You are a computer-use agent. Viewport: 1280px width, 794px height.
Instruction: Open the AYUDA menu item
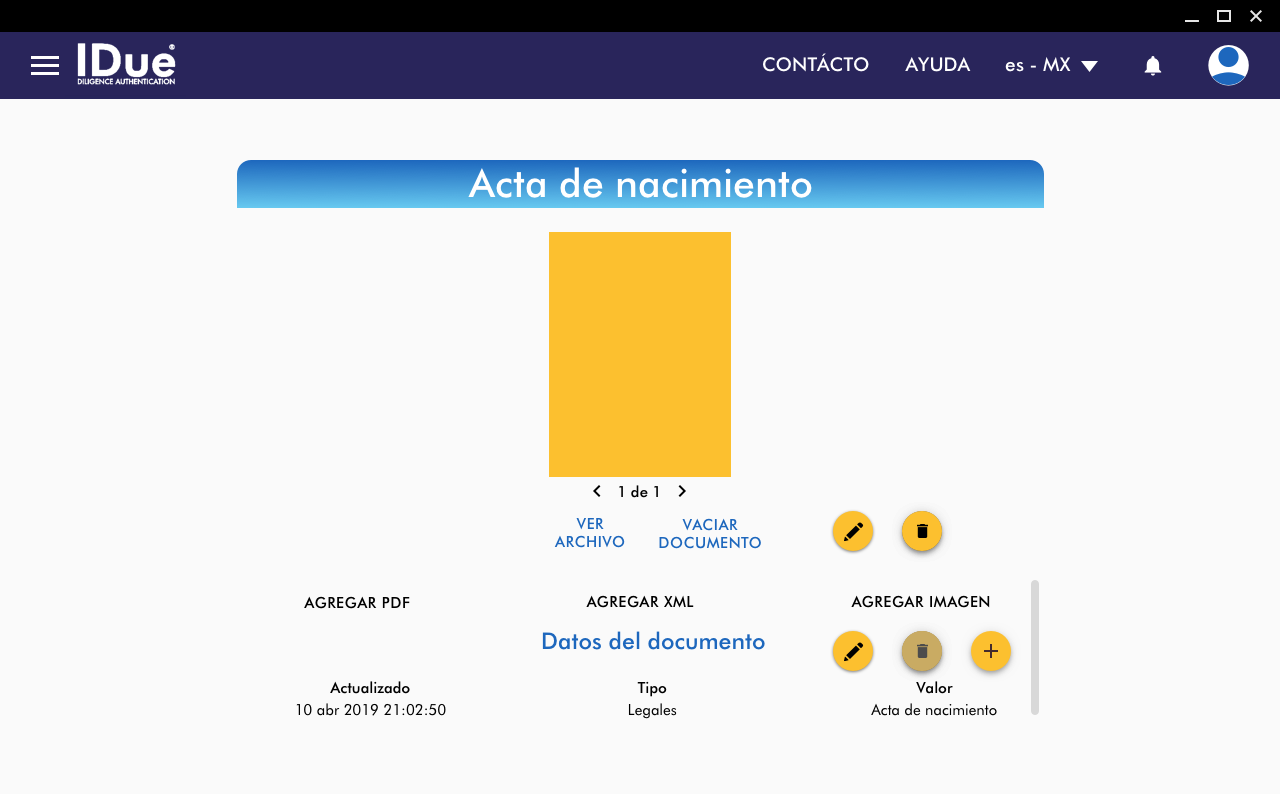click(937, 65)
